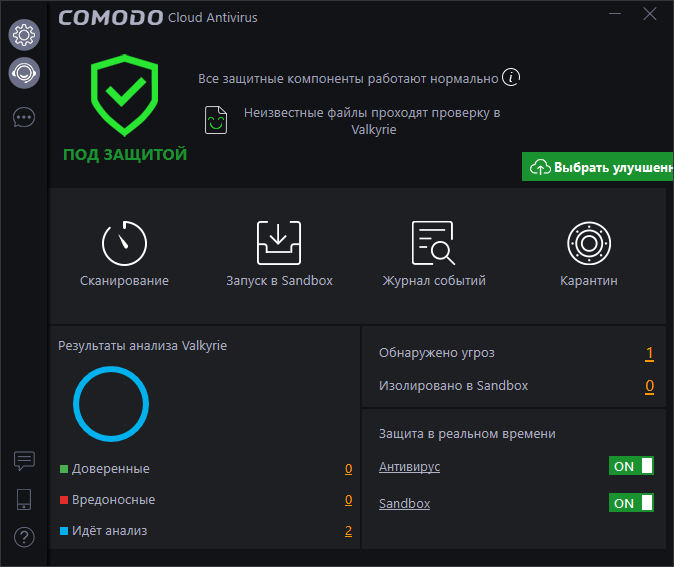The width and height of the screenshot is (674, 567).
Task: Open help via the question mark icon
Action: [x=24, y=537]
